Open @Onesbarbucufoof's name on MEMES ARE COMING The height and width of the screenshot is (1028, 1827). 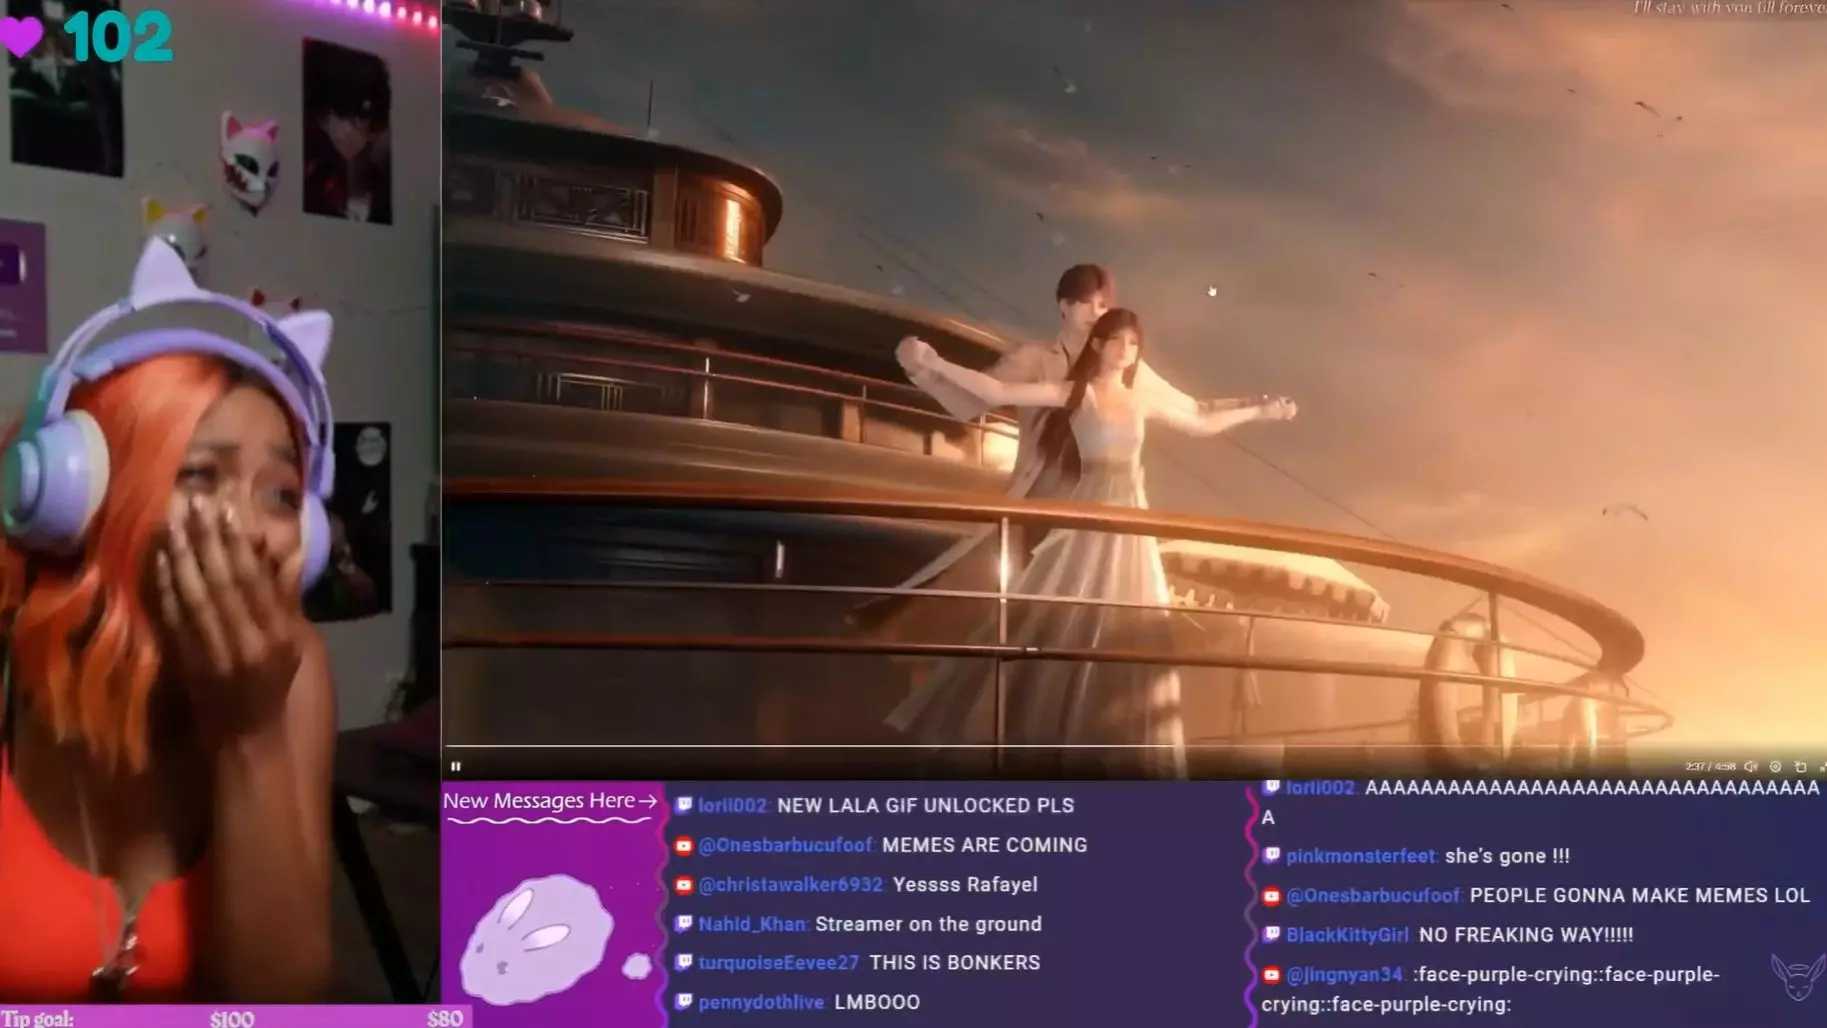[x=786, y=845]
